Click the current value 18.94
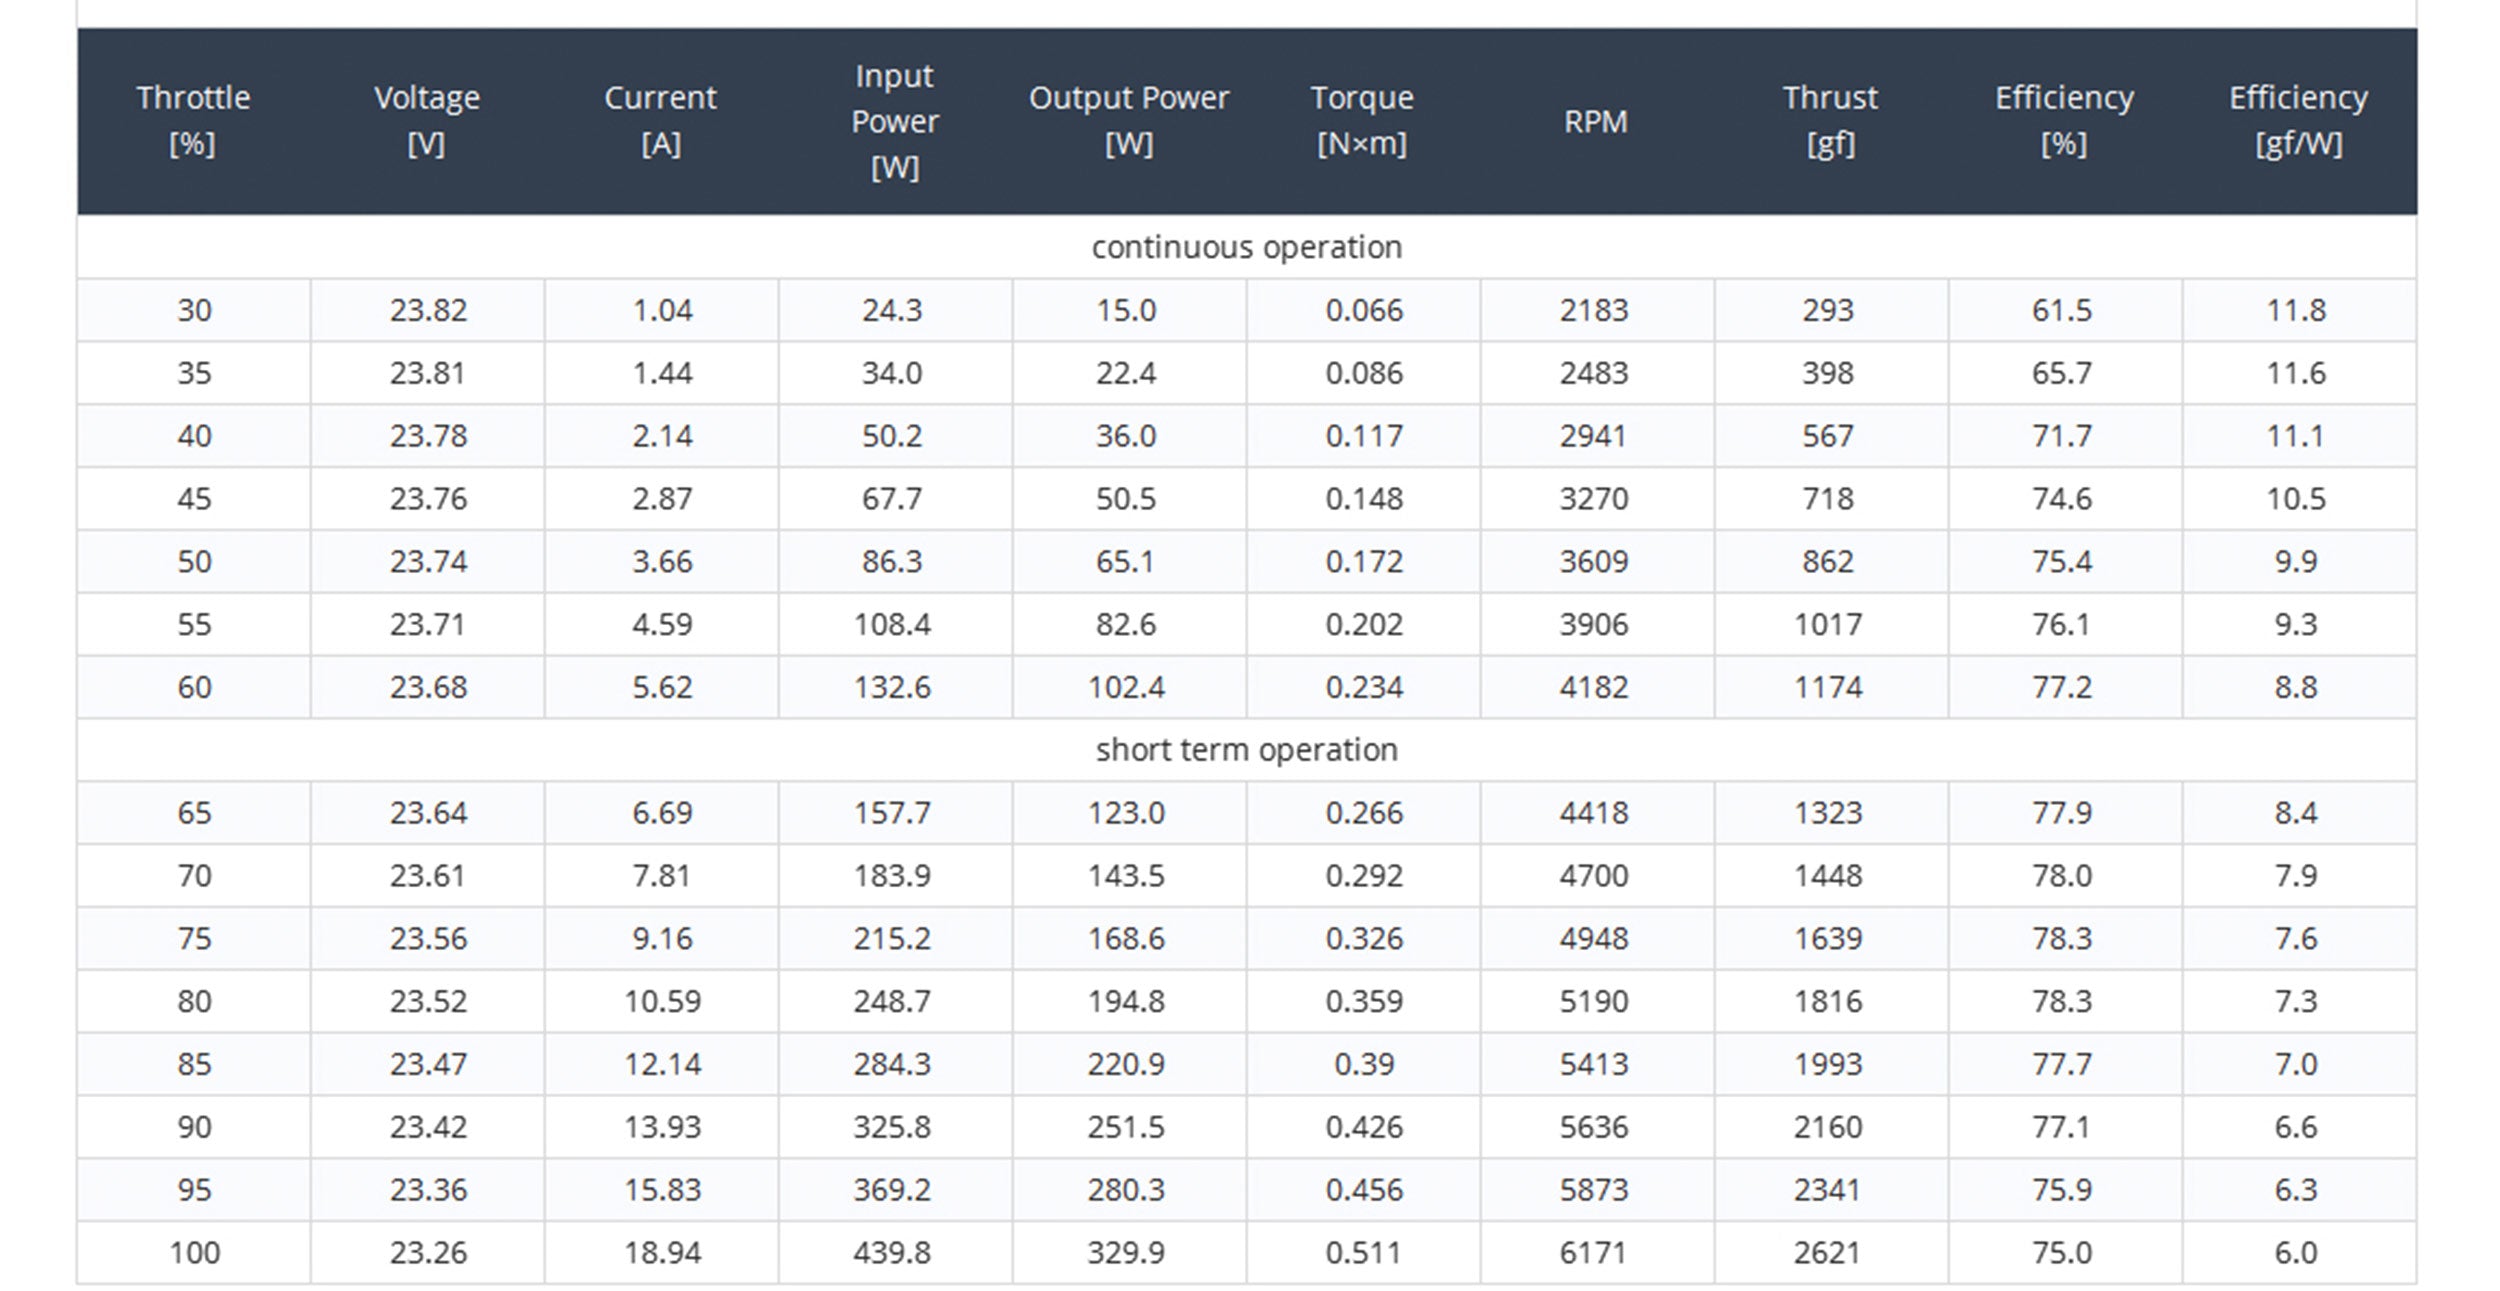 pos(662,1252)
